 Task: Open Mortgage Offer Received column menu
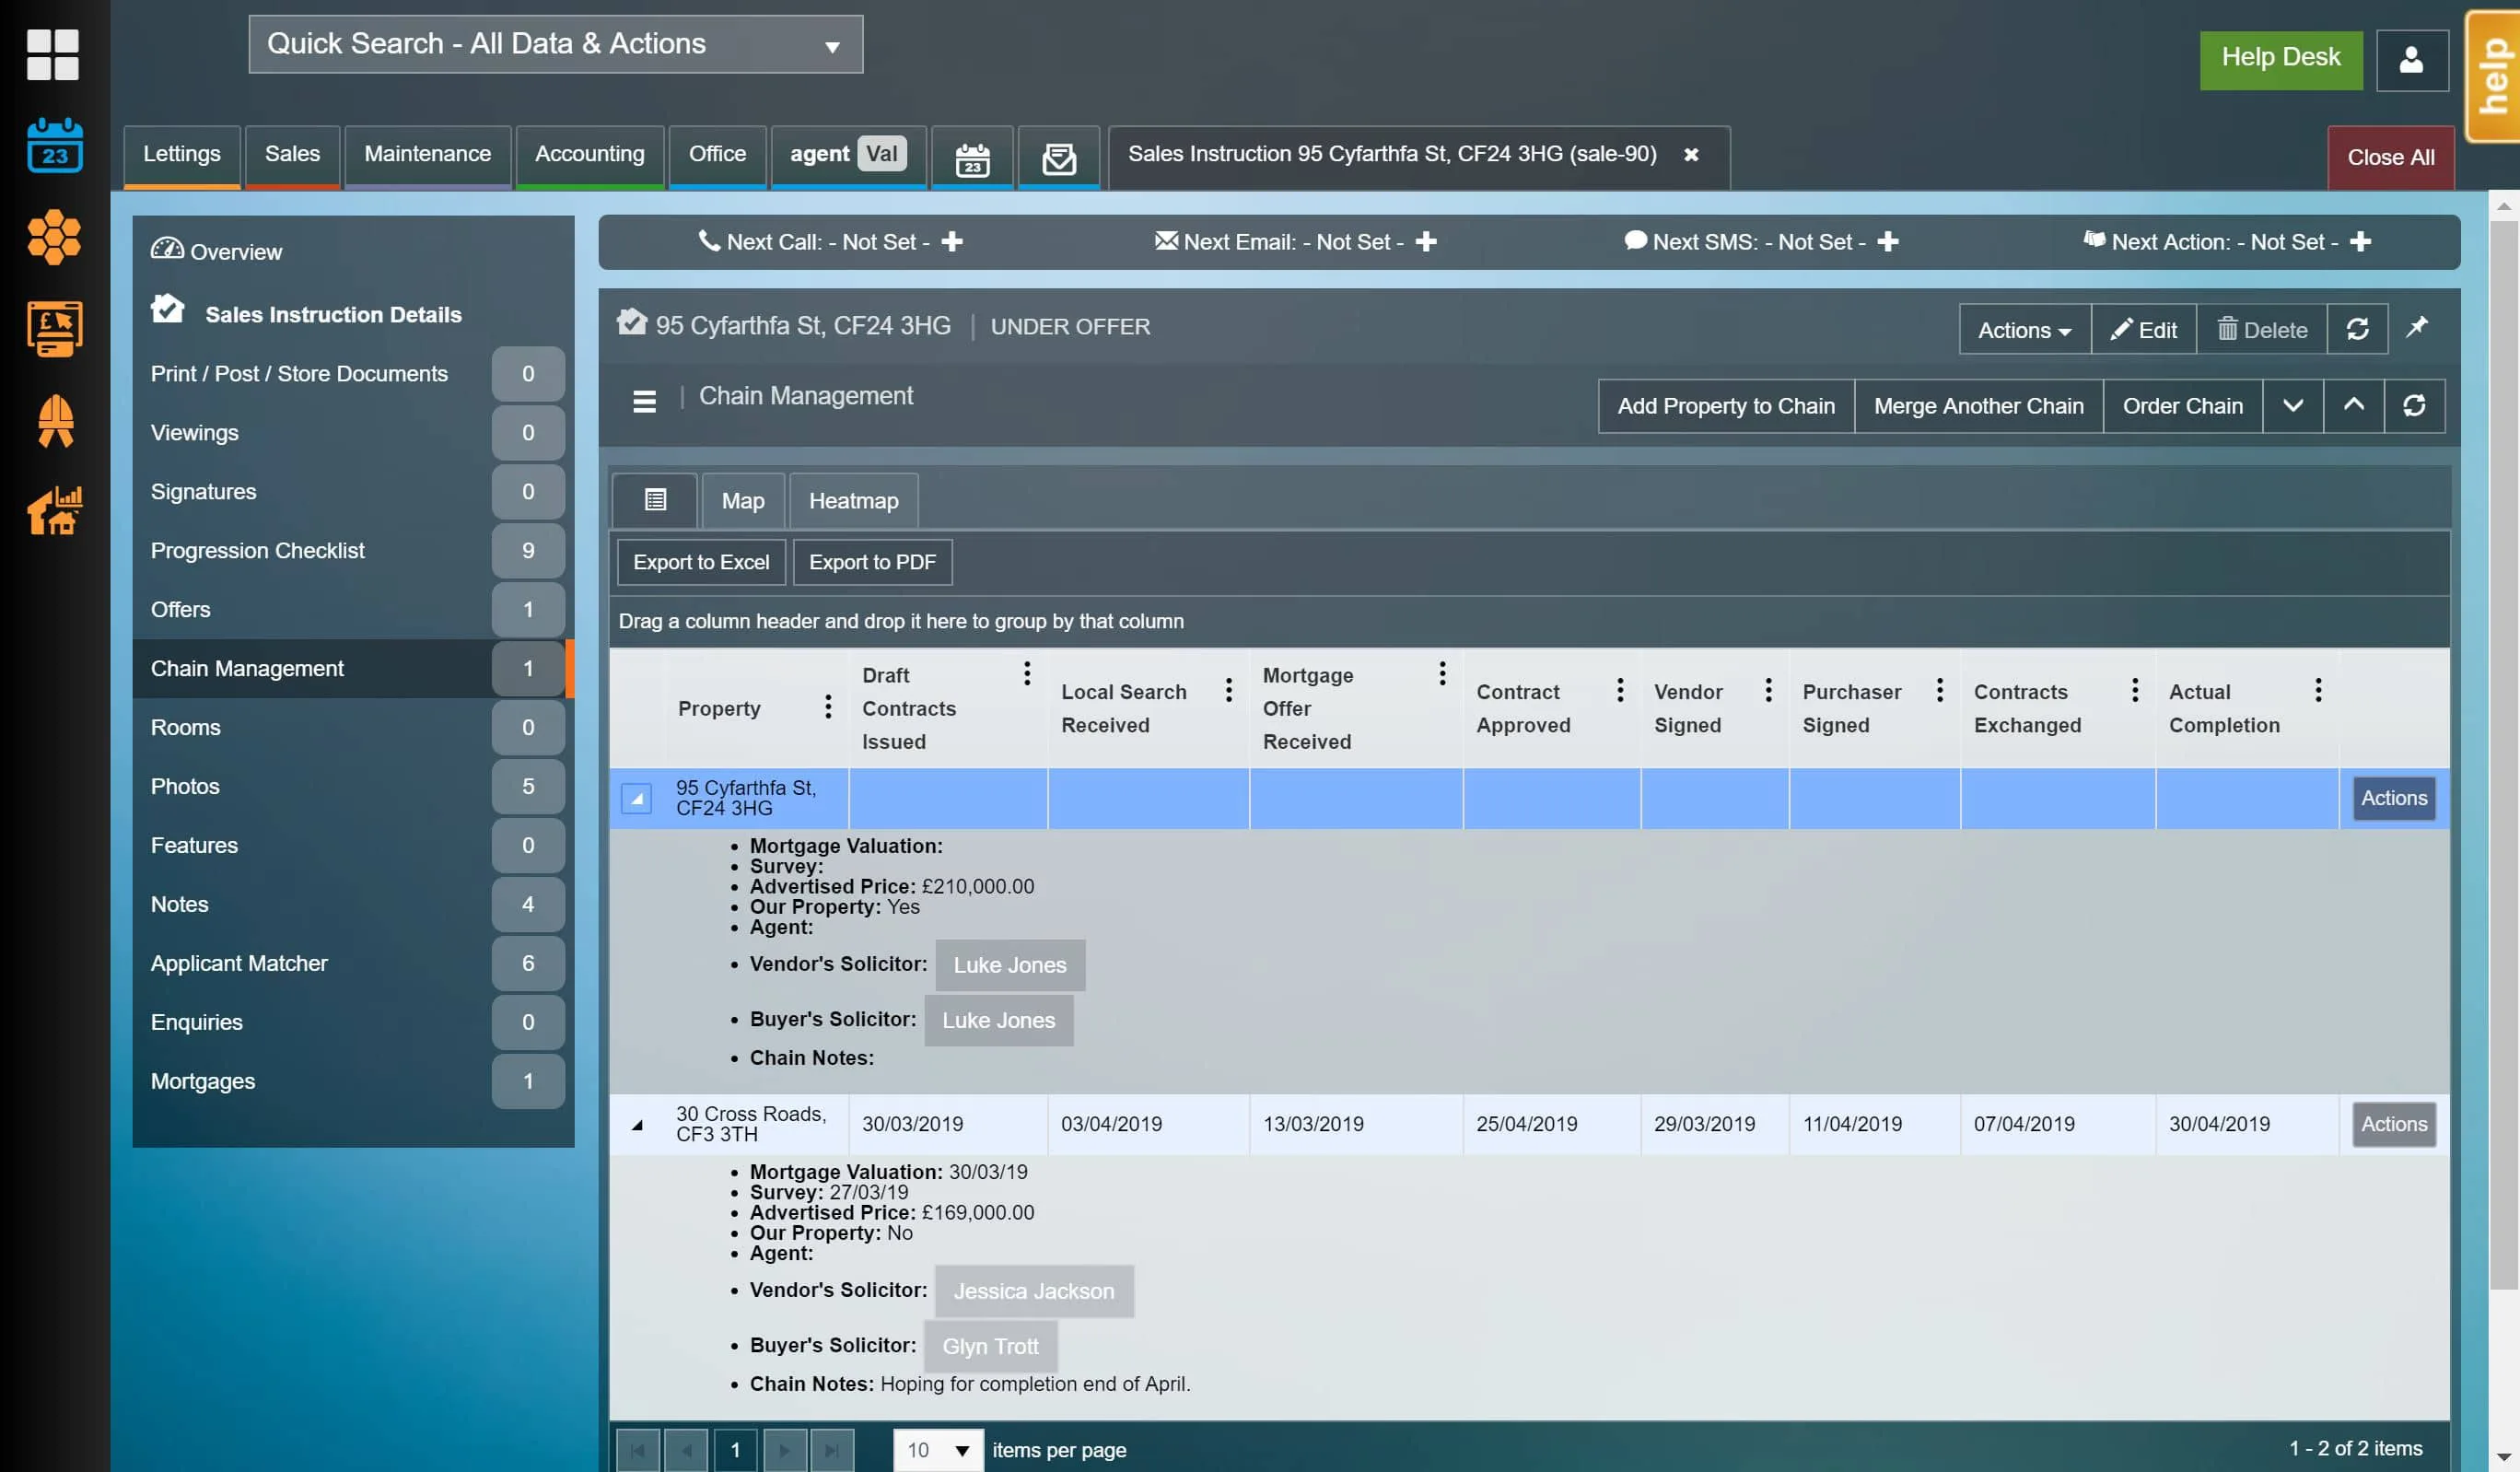1441,673
